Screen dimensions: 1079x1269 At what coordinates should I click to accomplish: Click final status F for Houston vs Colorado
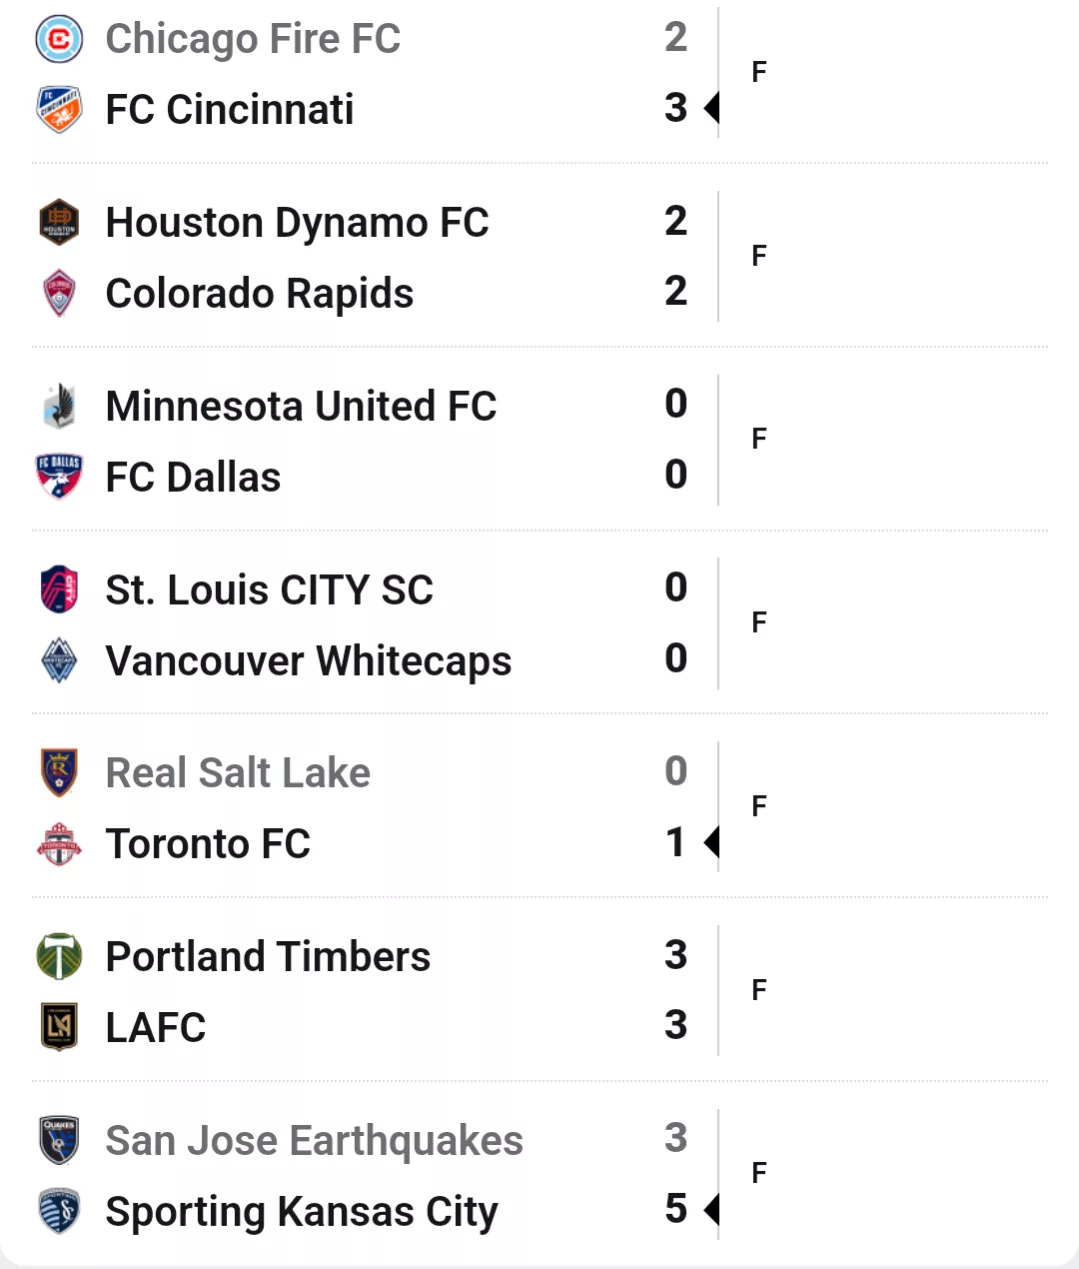(759, 256)
